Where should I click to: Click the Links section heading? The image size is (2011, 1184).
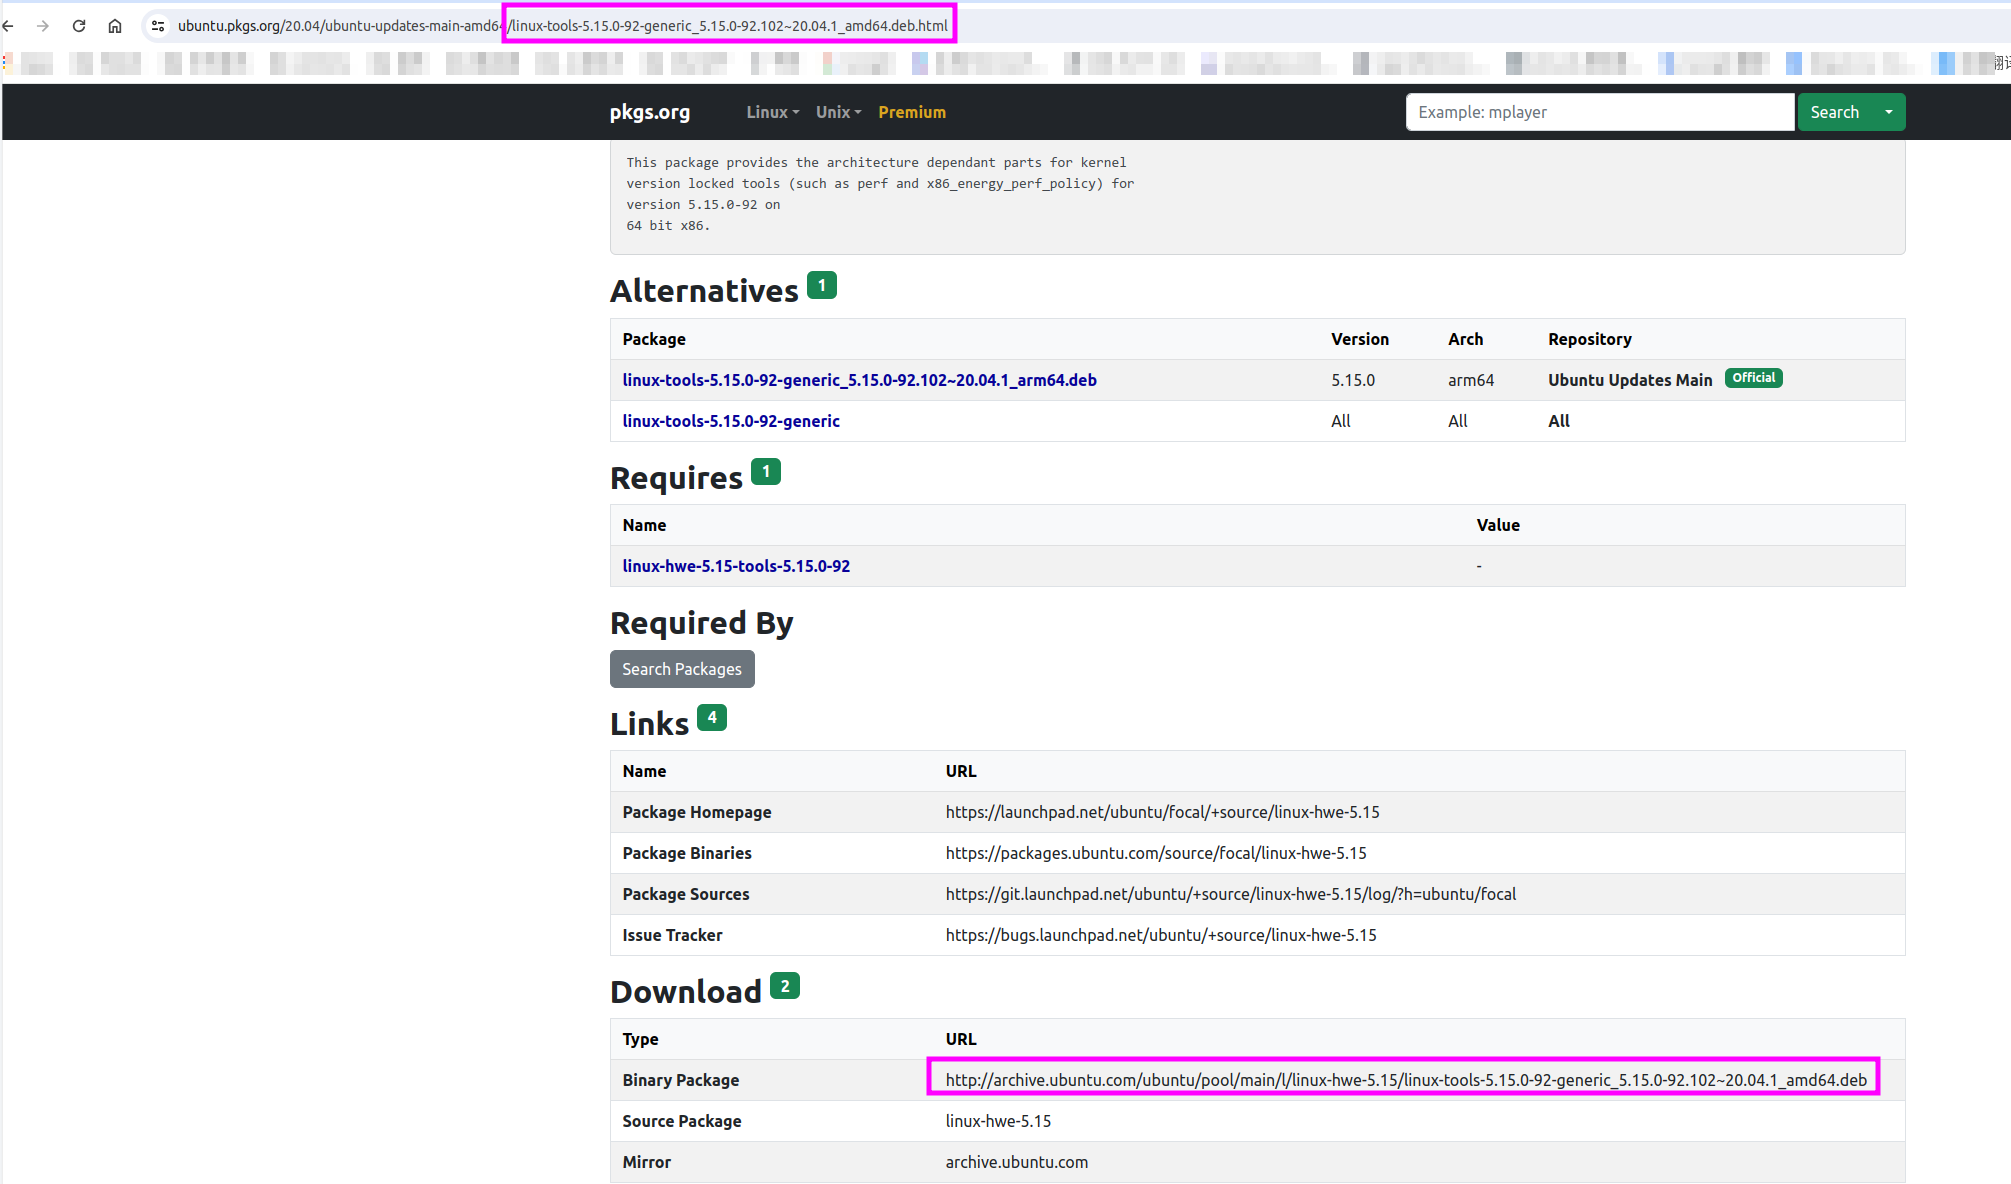[x=649, y=724]
